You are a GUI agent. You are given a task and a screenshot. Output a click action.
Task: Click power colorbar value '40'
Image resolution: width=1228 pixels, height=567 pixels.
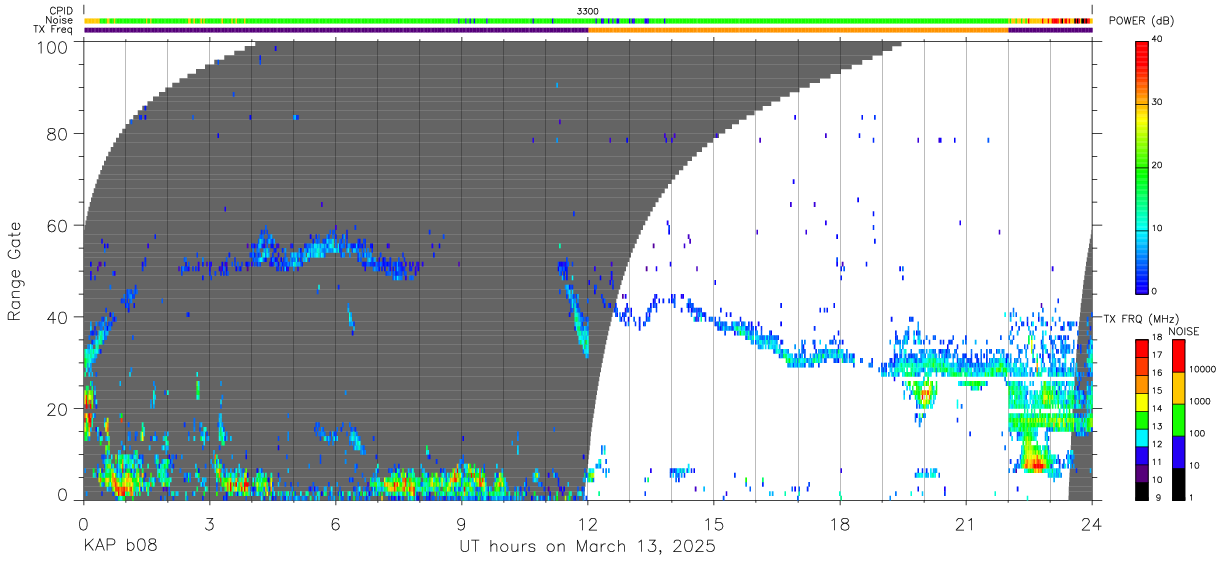(x=1159, y=40)
